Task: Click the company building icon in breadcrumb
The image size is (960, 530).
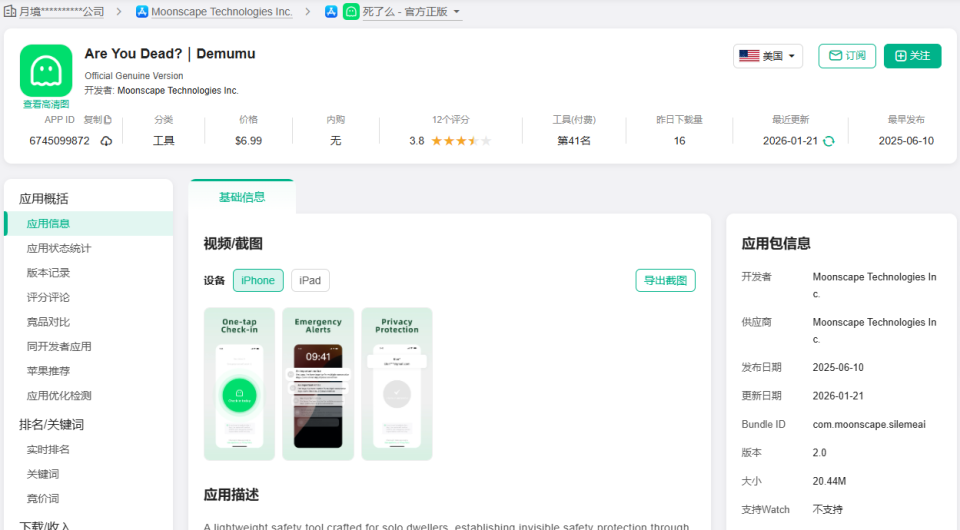Action: (10, 11)
